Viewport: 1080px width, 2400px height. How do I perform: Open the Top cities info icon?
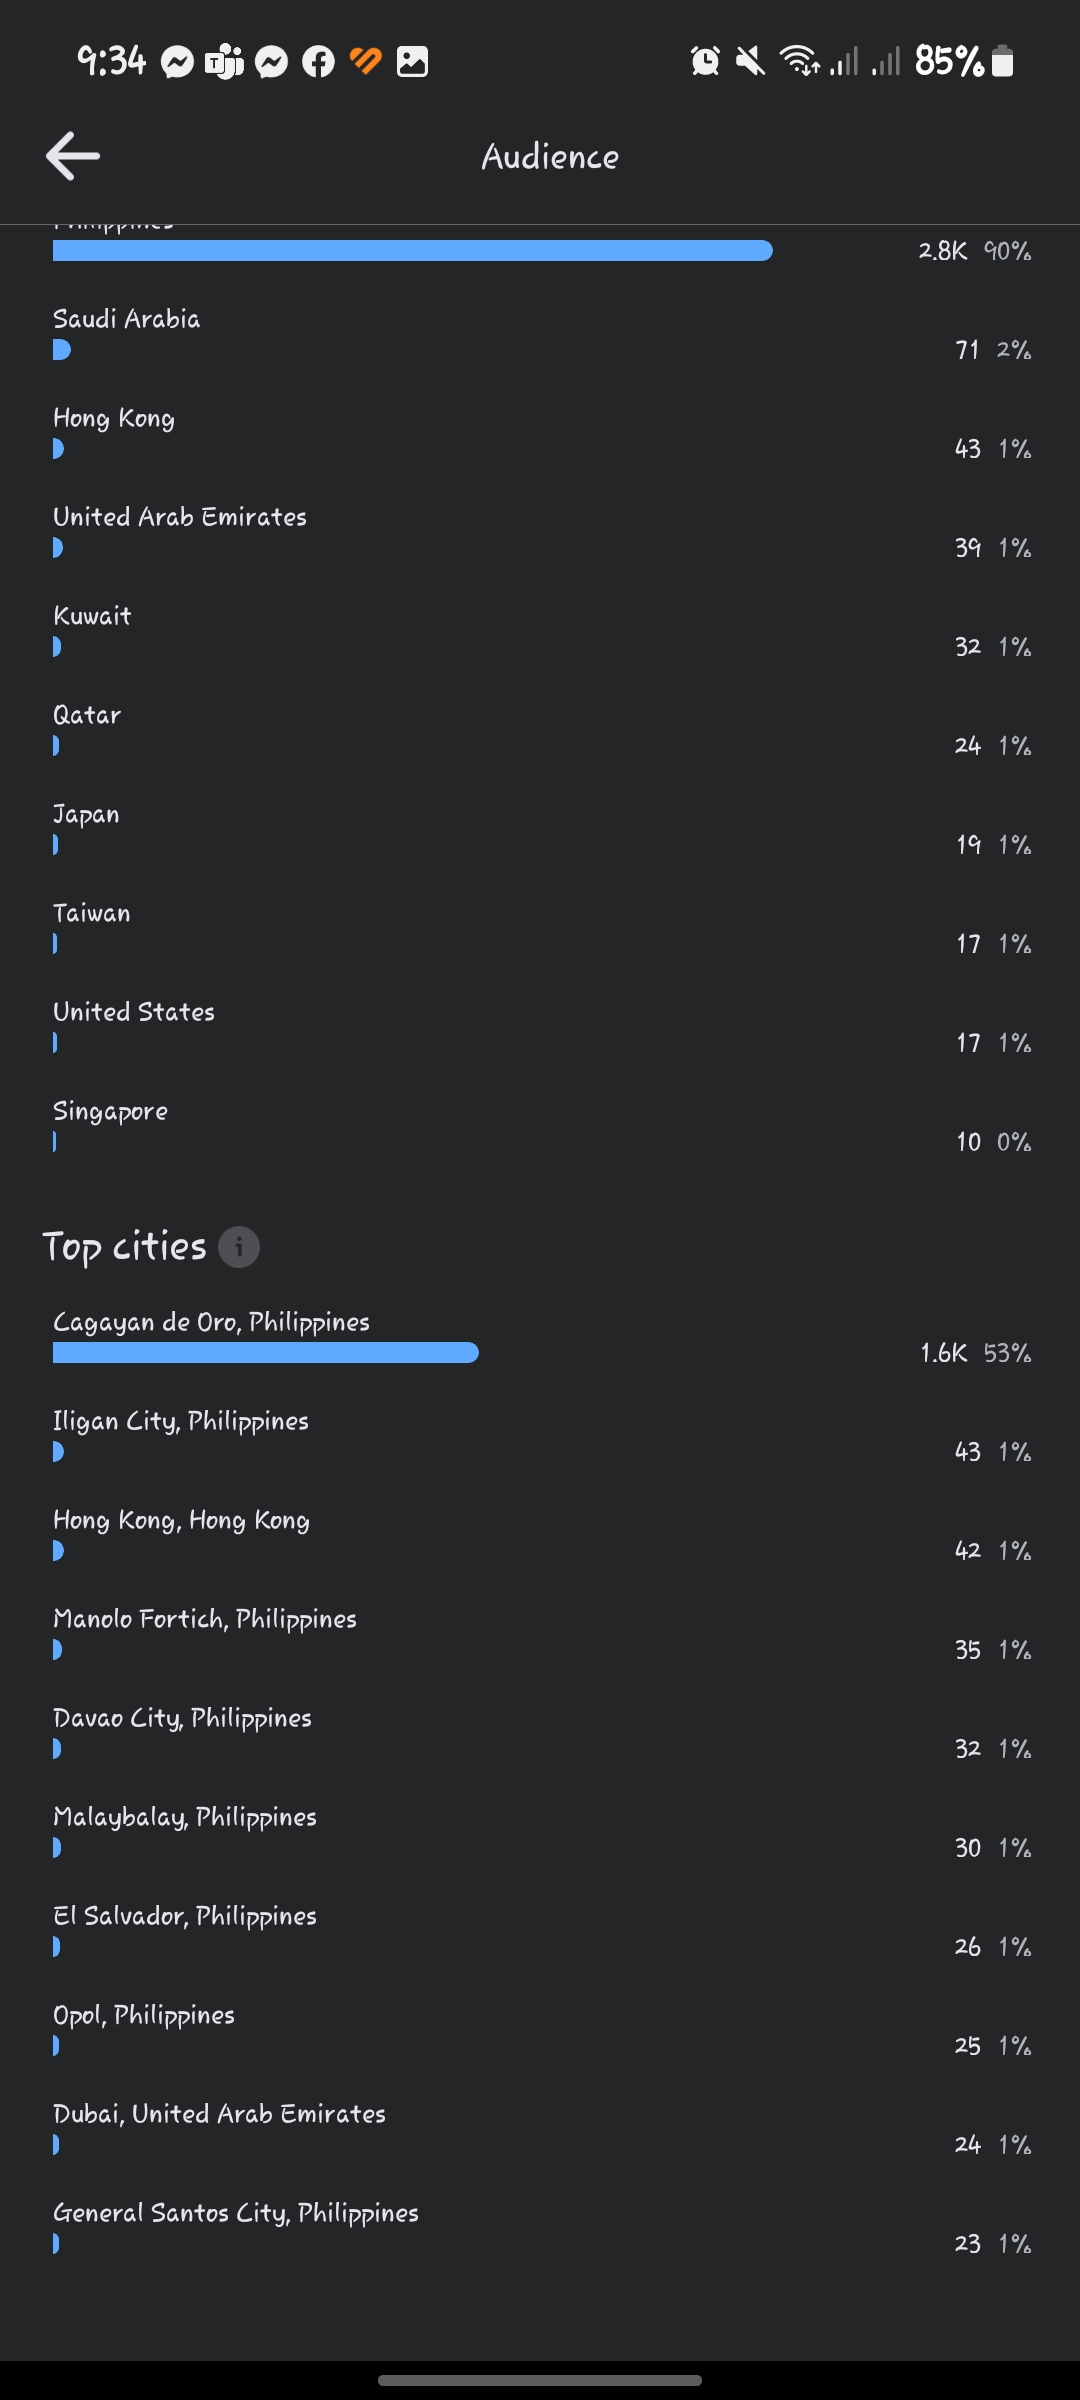239,1247
